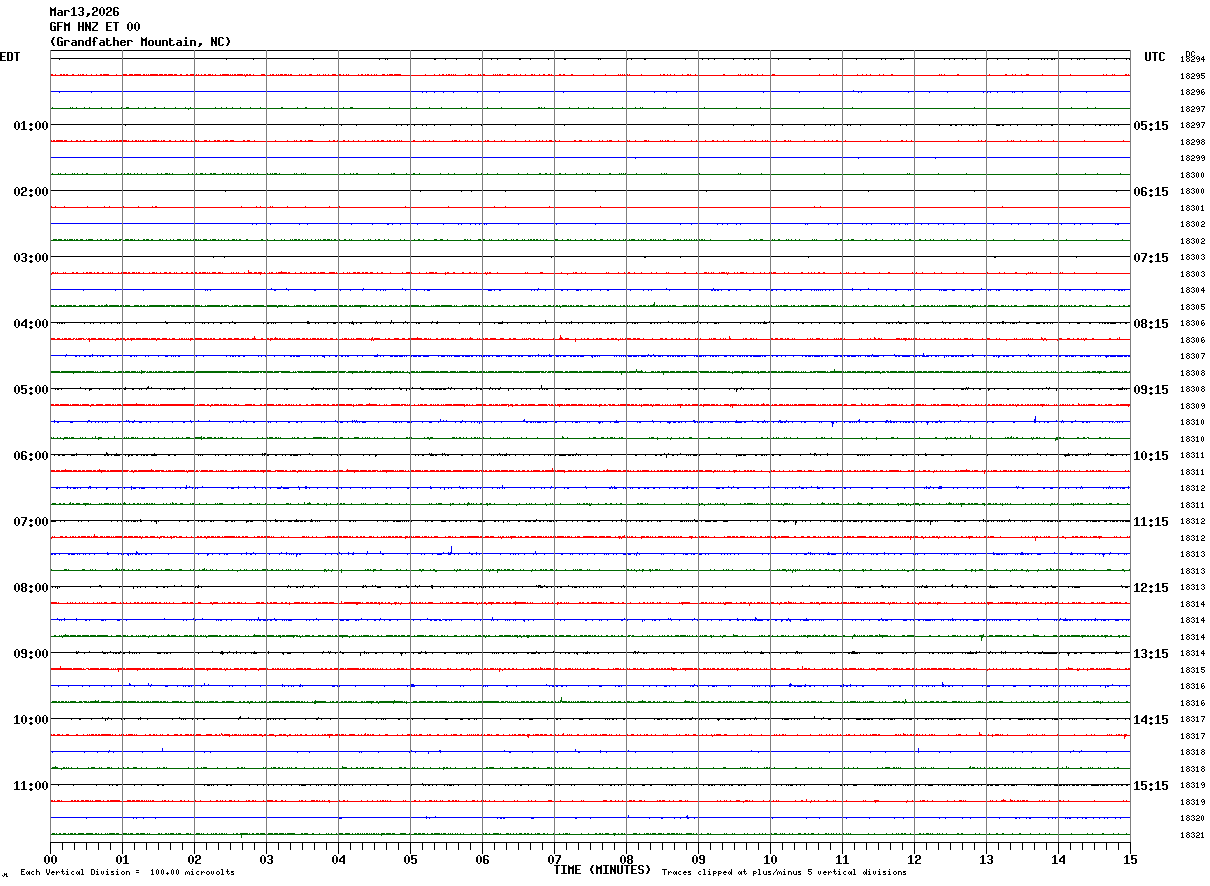
Task: Click the "05" minute label on time axis
Action: click(x=410, y=859)
